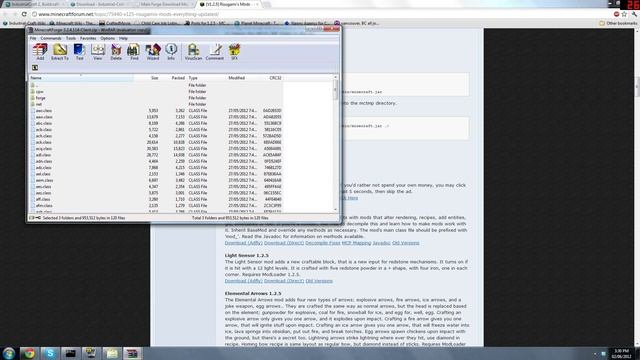This screenshot has width=640, height=360.
Task: Switch to the MinecraftForge Download Chrome tab
Action: (163, 4)
